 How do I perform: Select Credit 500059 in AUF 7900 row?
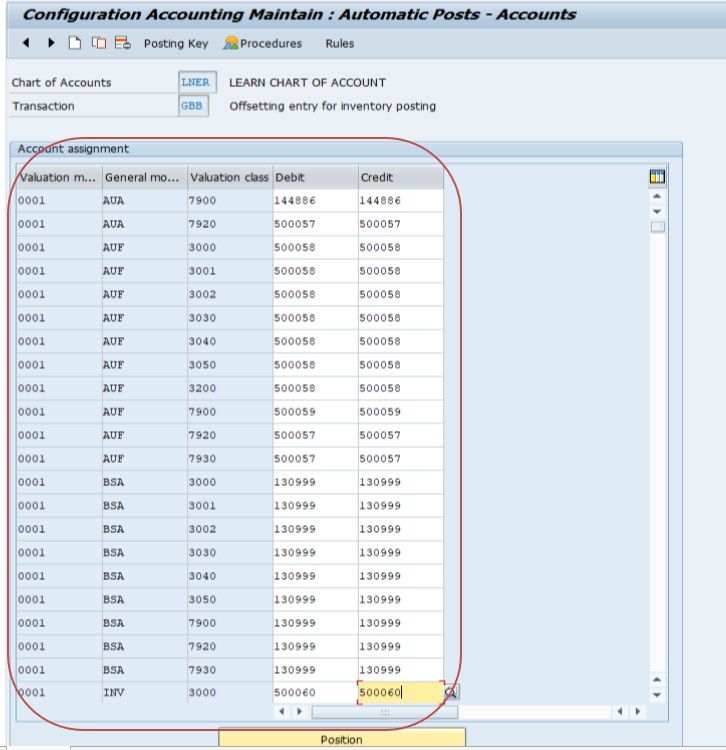[401, 412]
